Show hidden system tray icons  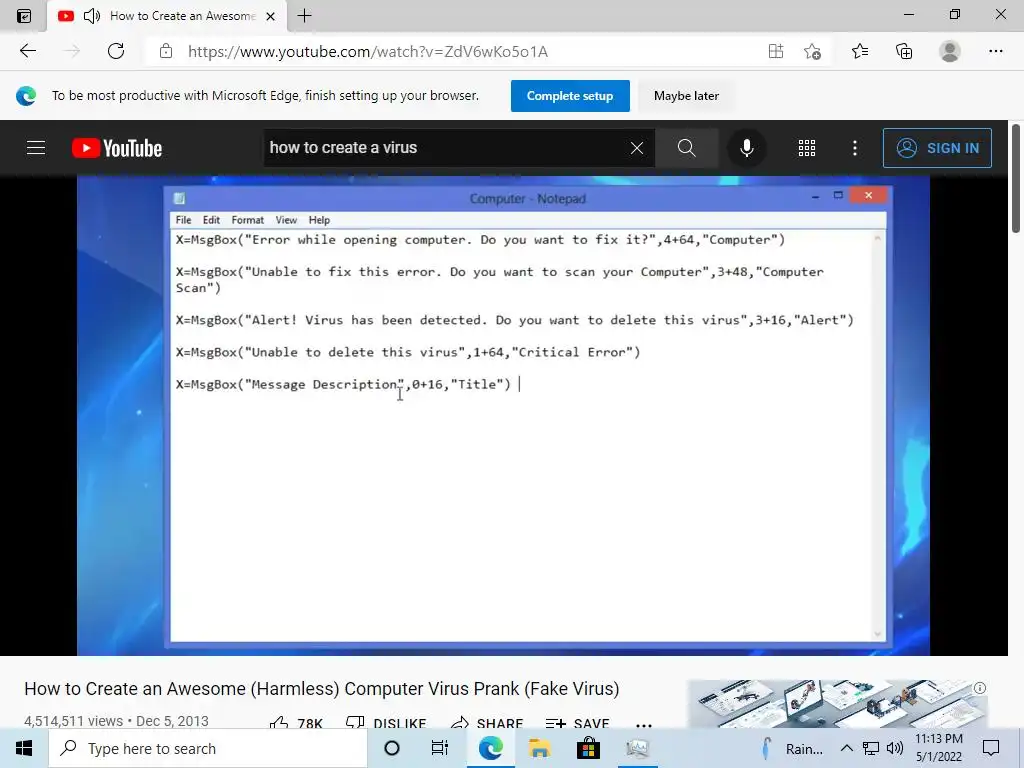(846, 748)
